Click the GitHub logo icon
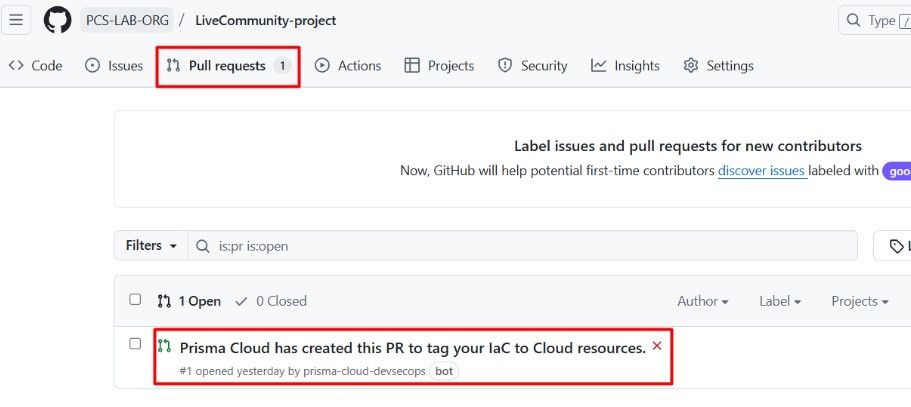Screen dimensions: 911x407 (58, 20)
